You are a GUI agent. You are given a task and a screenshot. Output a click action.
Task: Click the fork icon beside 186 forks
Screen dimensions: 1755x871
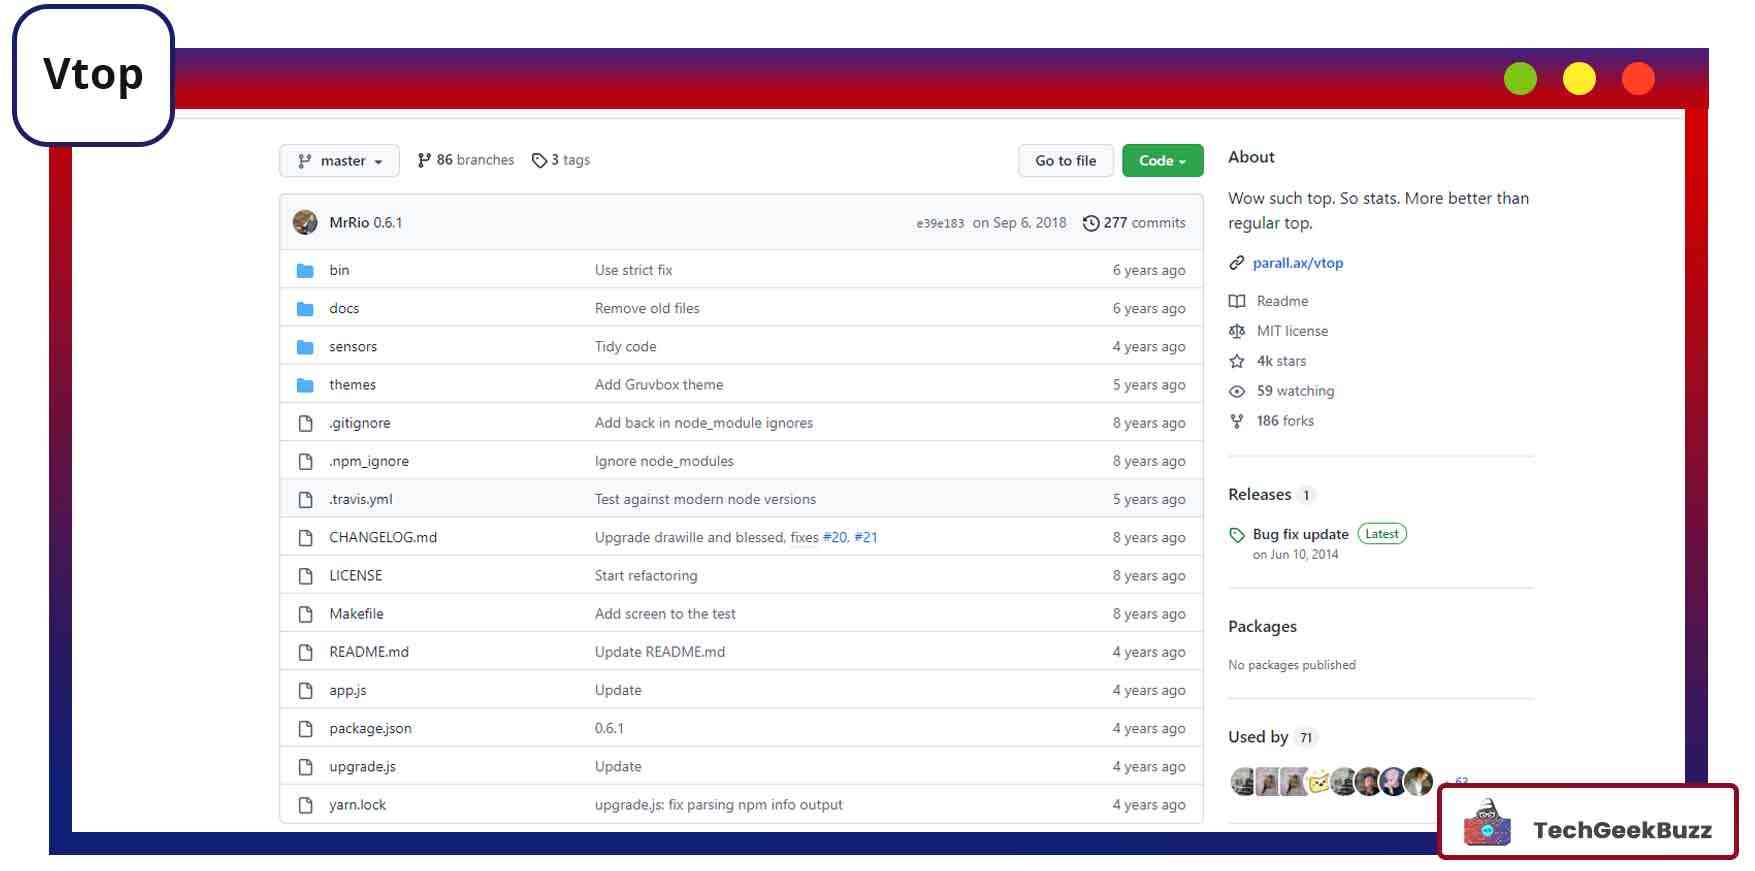pos(1237,421)
